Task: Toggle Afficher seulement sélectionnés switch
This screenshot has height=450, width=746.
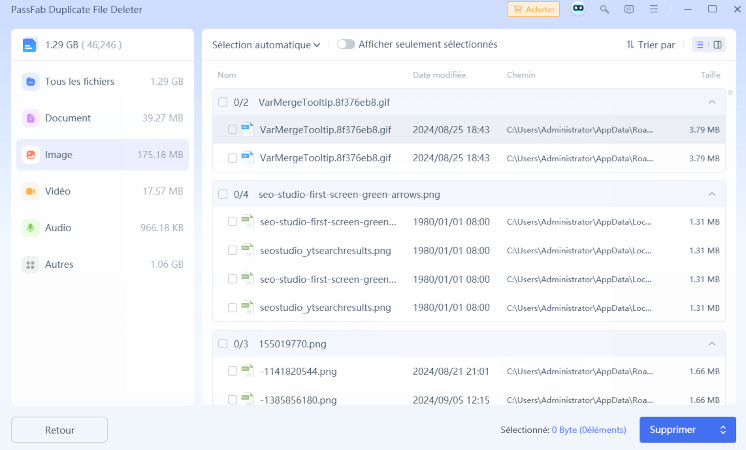Action: click(x=346, y=44)
